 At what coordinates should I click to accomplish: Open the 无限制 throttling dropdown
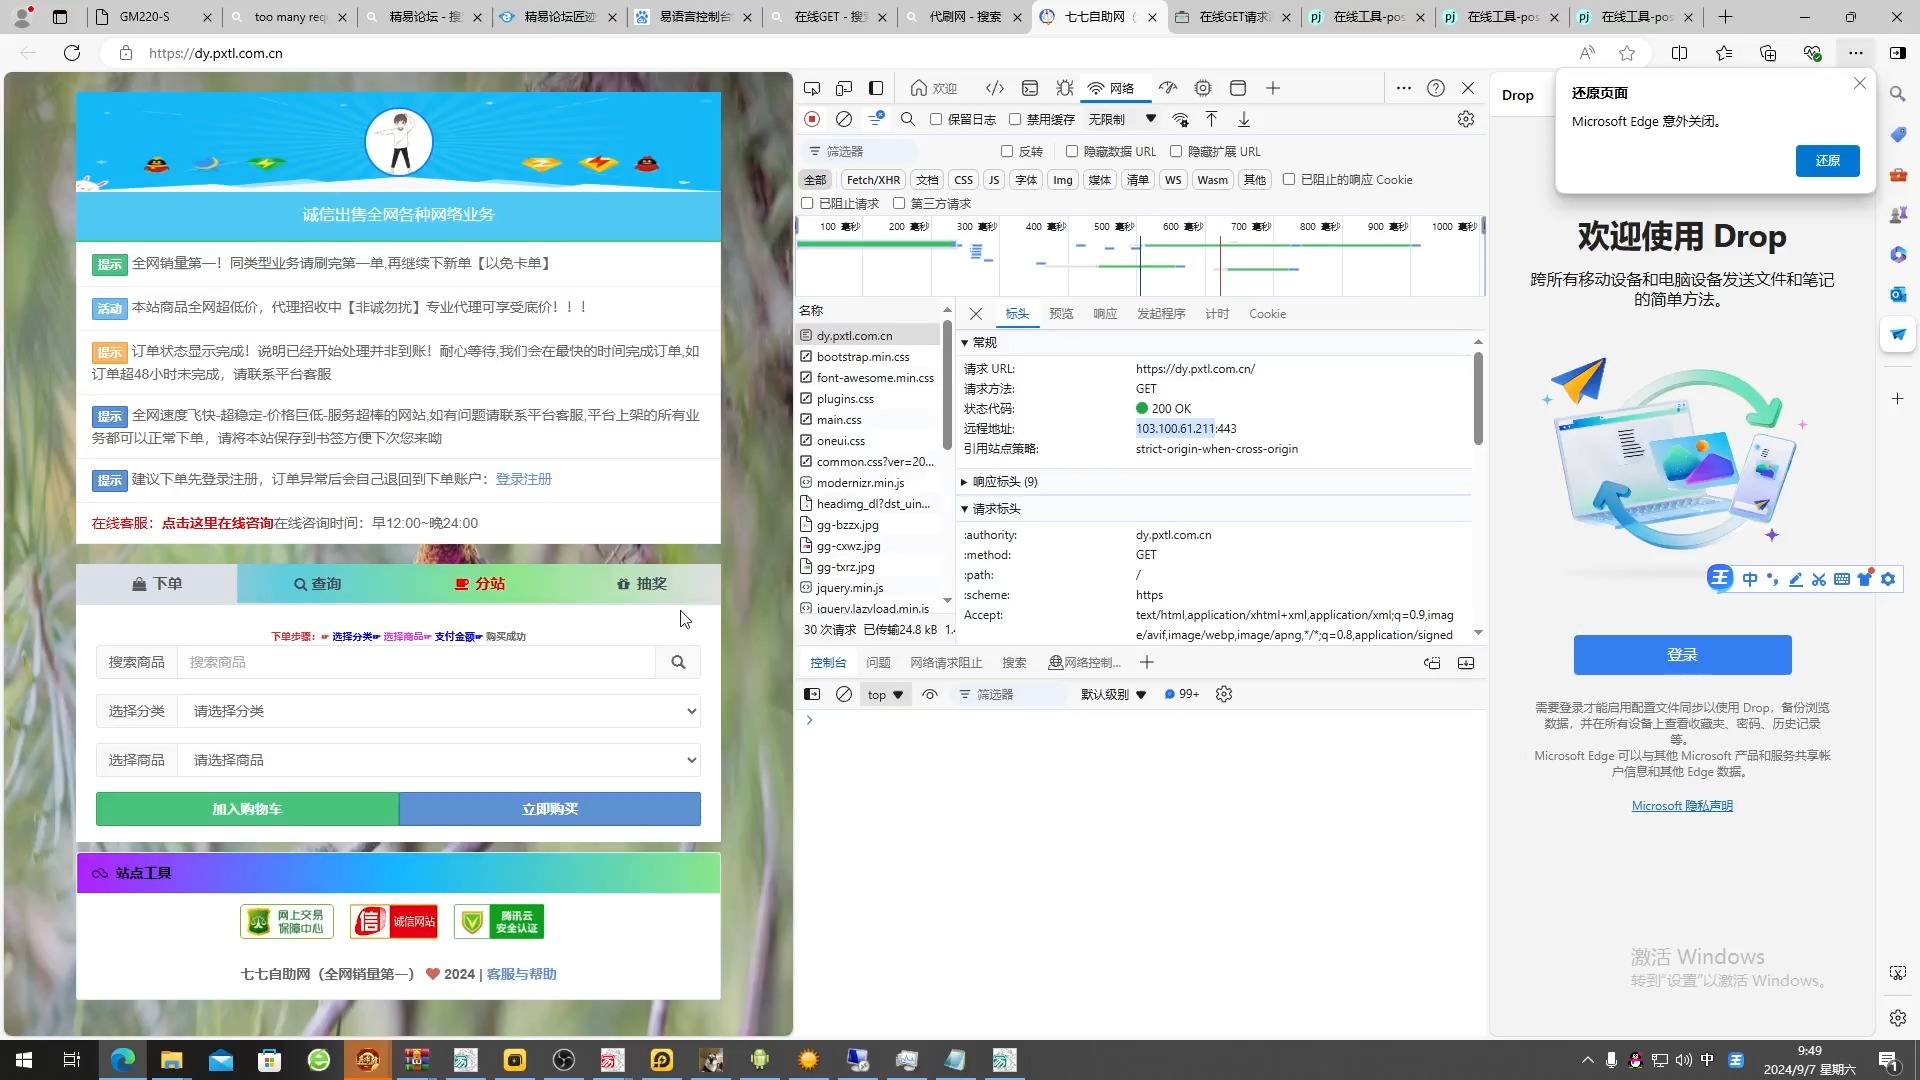[1122, 119]
